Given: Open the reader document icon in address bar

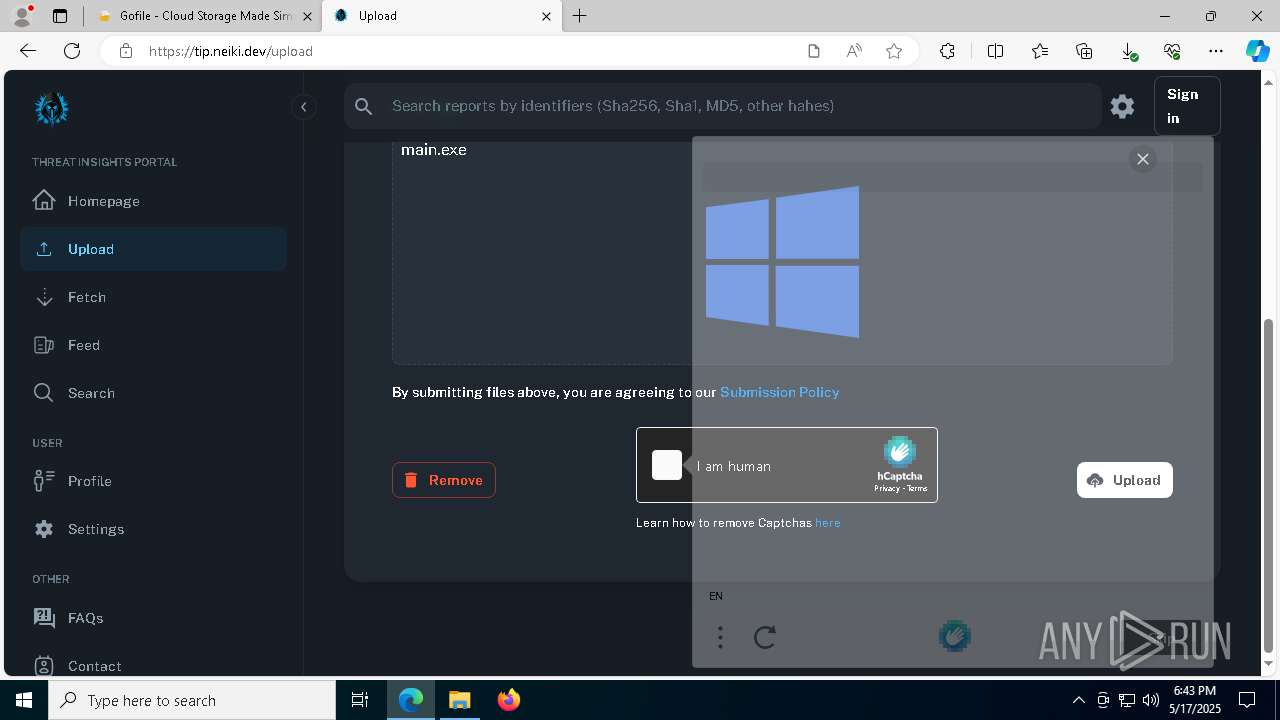Looking at the screenshot, I should click(814, 51).
